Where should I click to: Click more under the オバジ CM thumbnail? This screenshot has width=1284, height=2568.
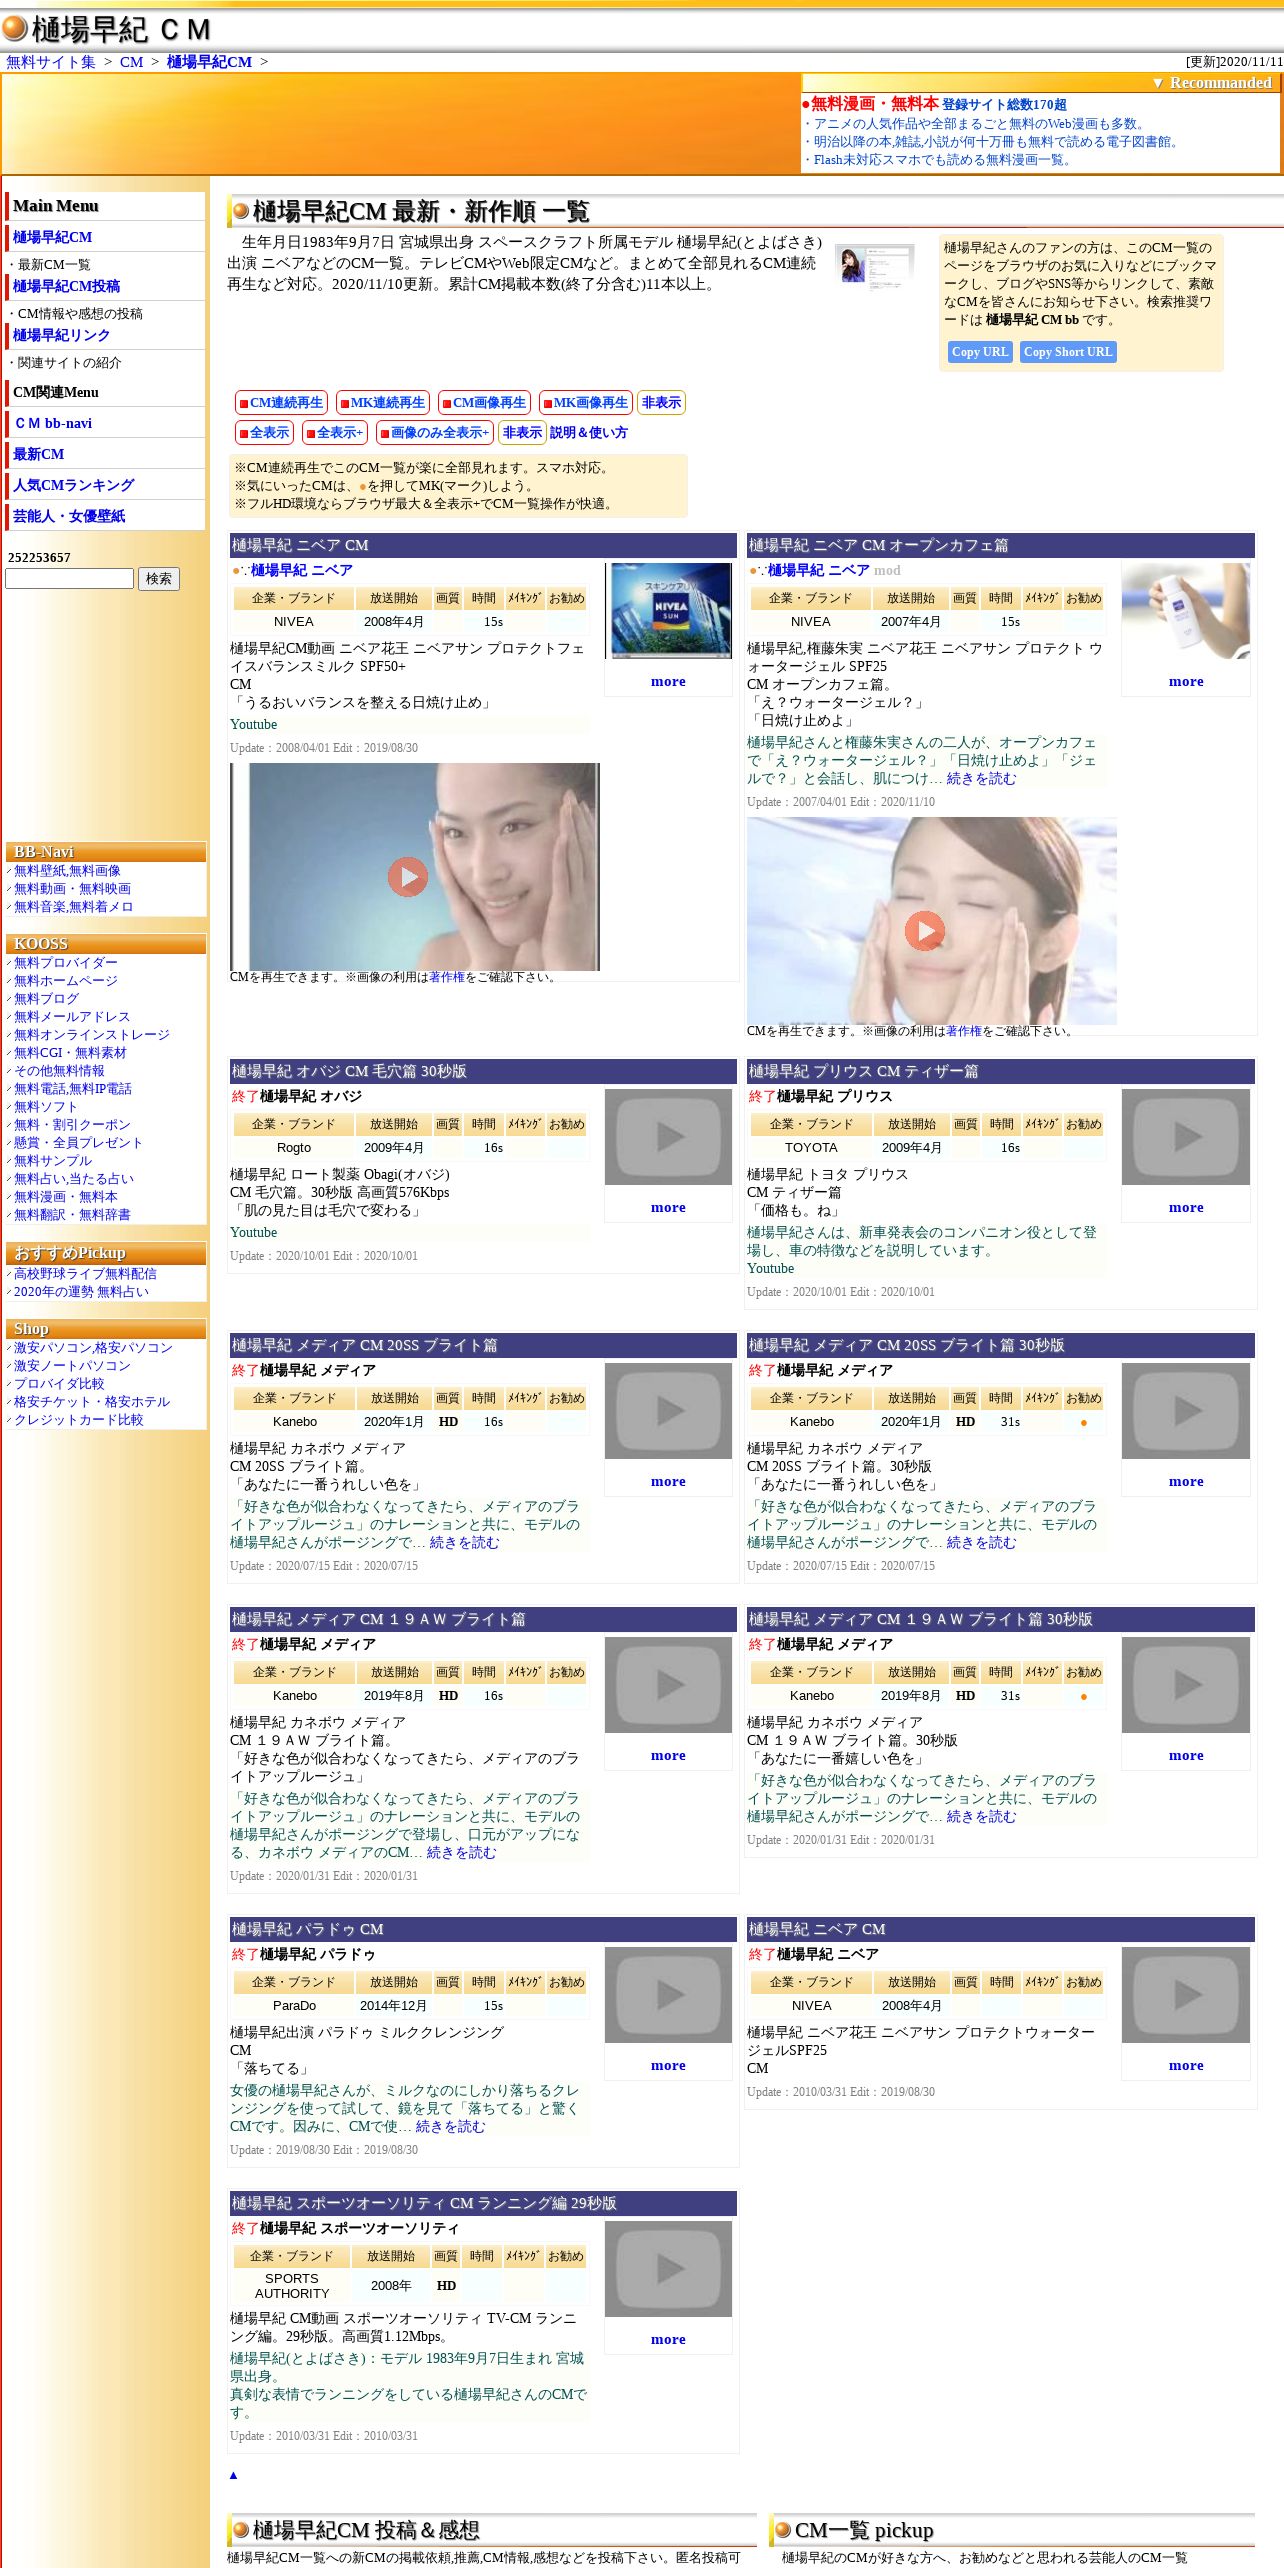(668, 1207)
